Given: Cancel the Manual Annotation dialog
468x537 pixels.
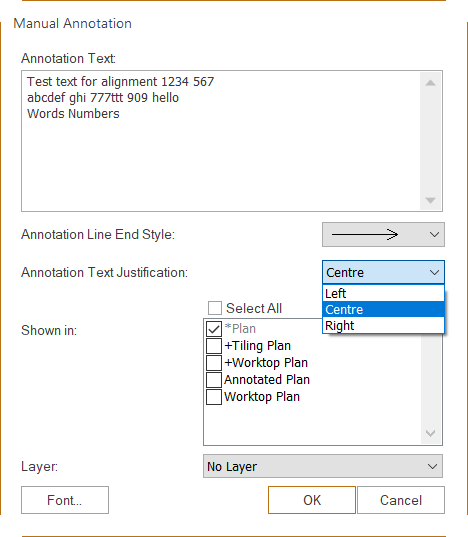Looking at the screenshot, I should coord(401,500).
